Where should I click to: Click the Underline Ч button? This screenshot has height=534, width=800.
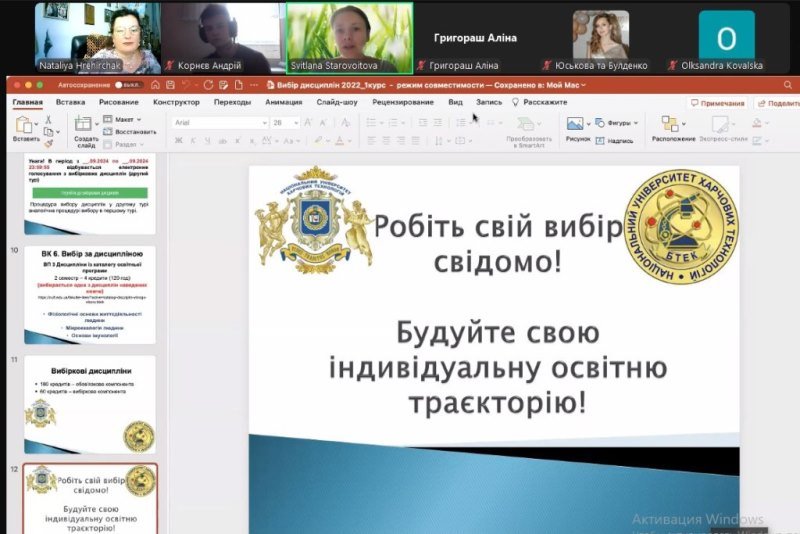point(207,141)
